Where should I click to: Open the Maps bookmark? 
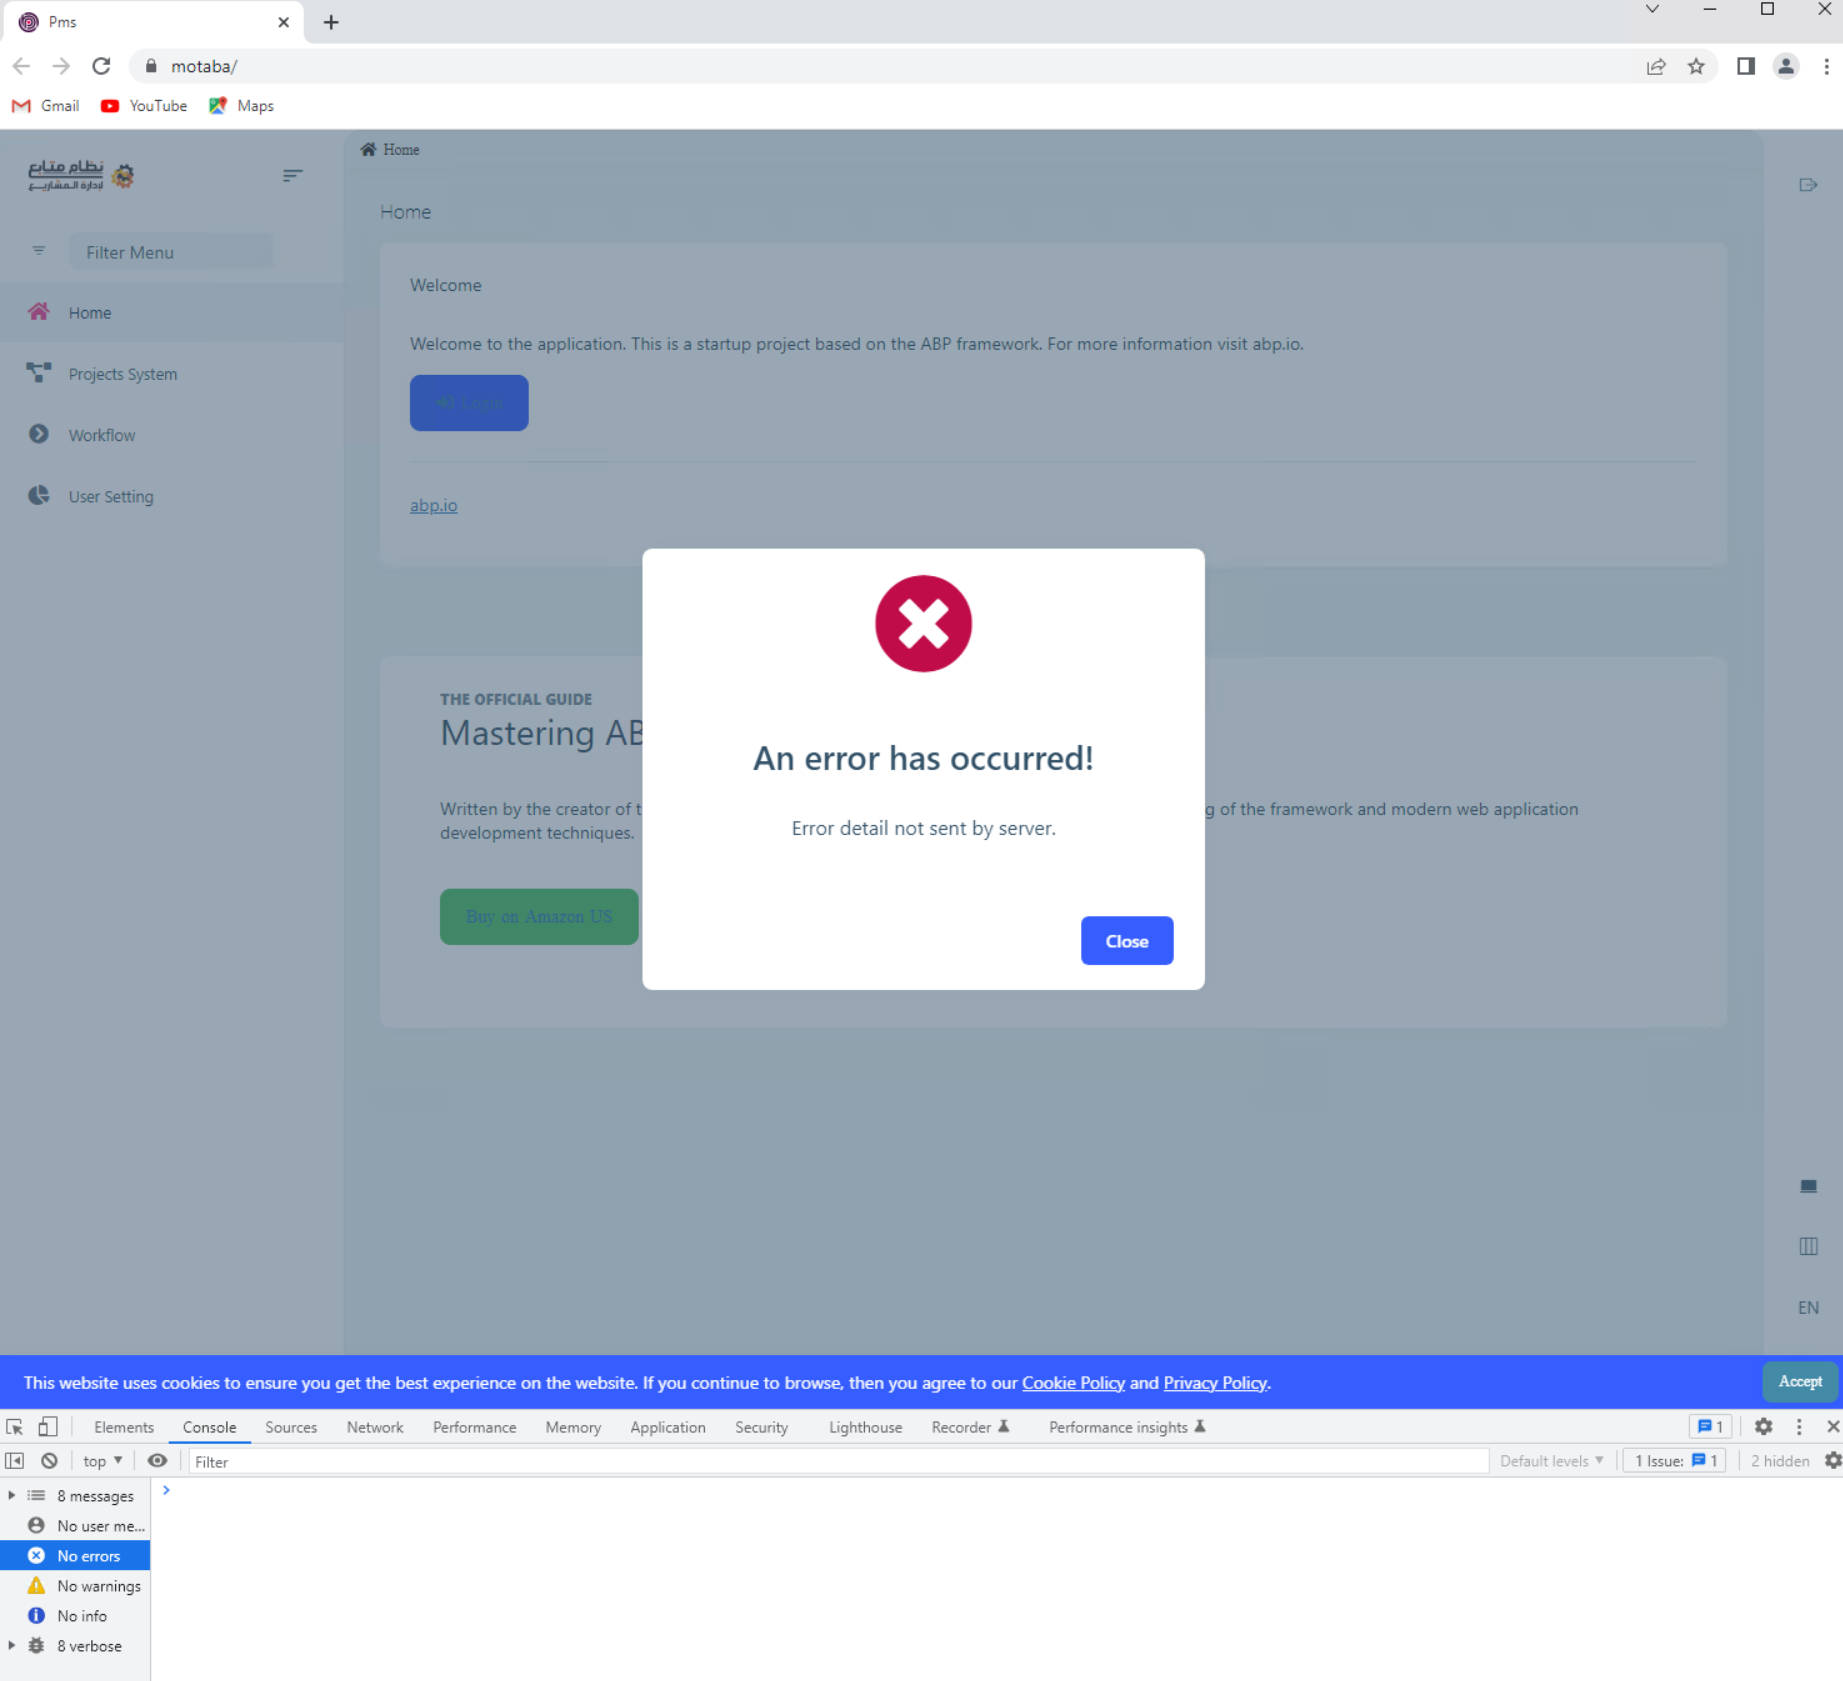(241, 106)
